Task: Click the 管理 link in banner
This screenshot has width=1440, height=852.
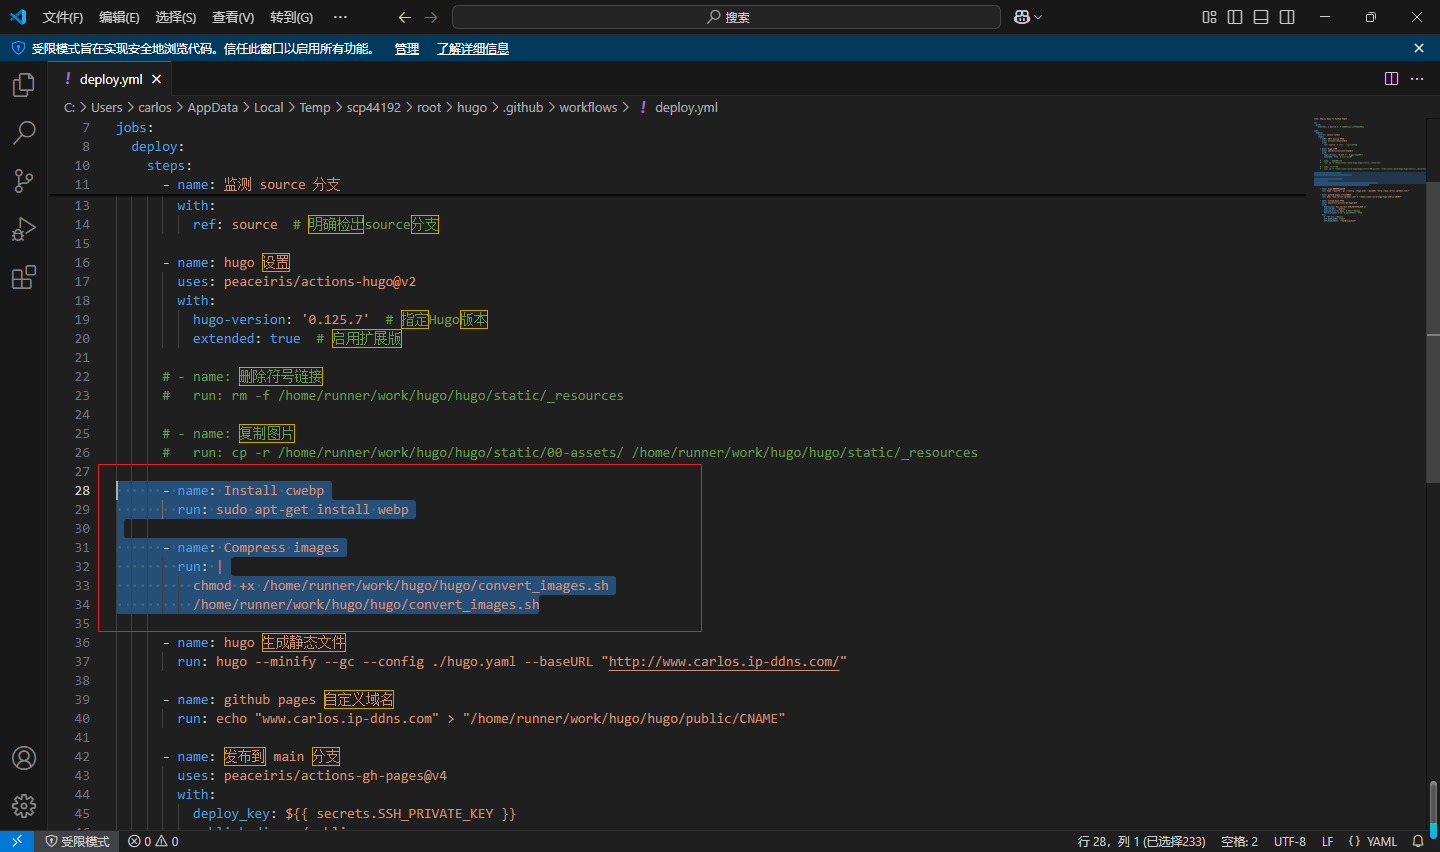Action: click(x=407, y=48)
